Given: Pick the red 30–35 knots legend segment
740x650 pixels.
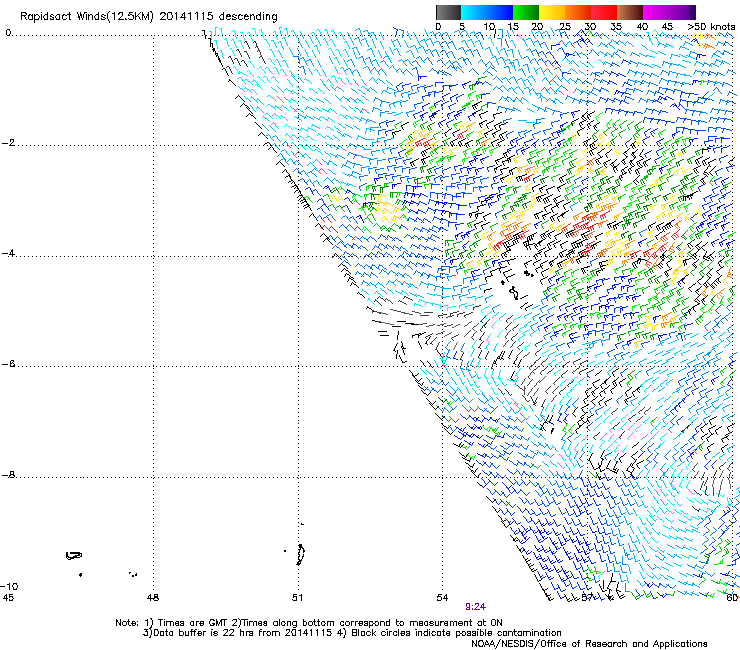Looking at the screenshot, I should click(x=604, y=12).
